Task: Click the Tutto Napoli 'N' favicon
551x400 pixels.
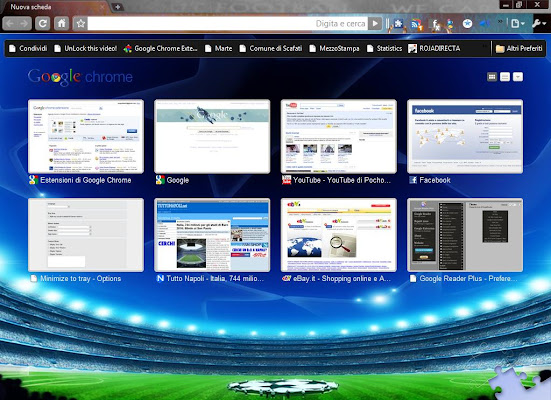Action: click(x=160, y=279)
